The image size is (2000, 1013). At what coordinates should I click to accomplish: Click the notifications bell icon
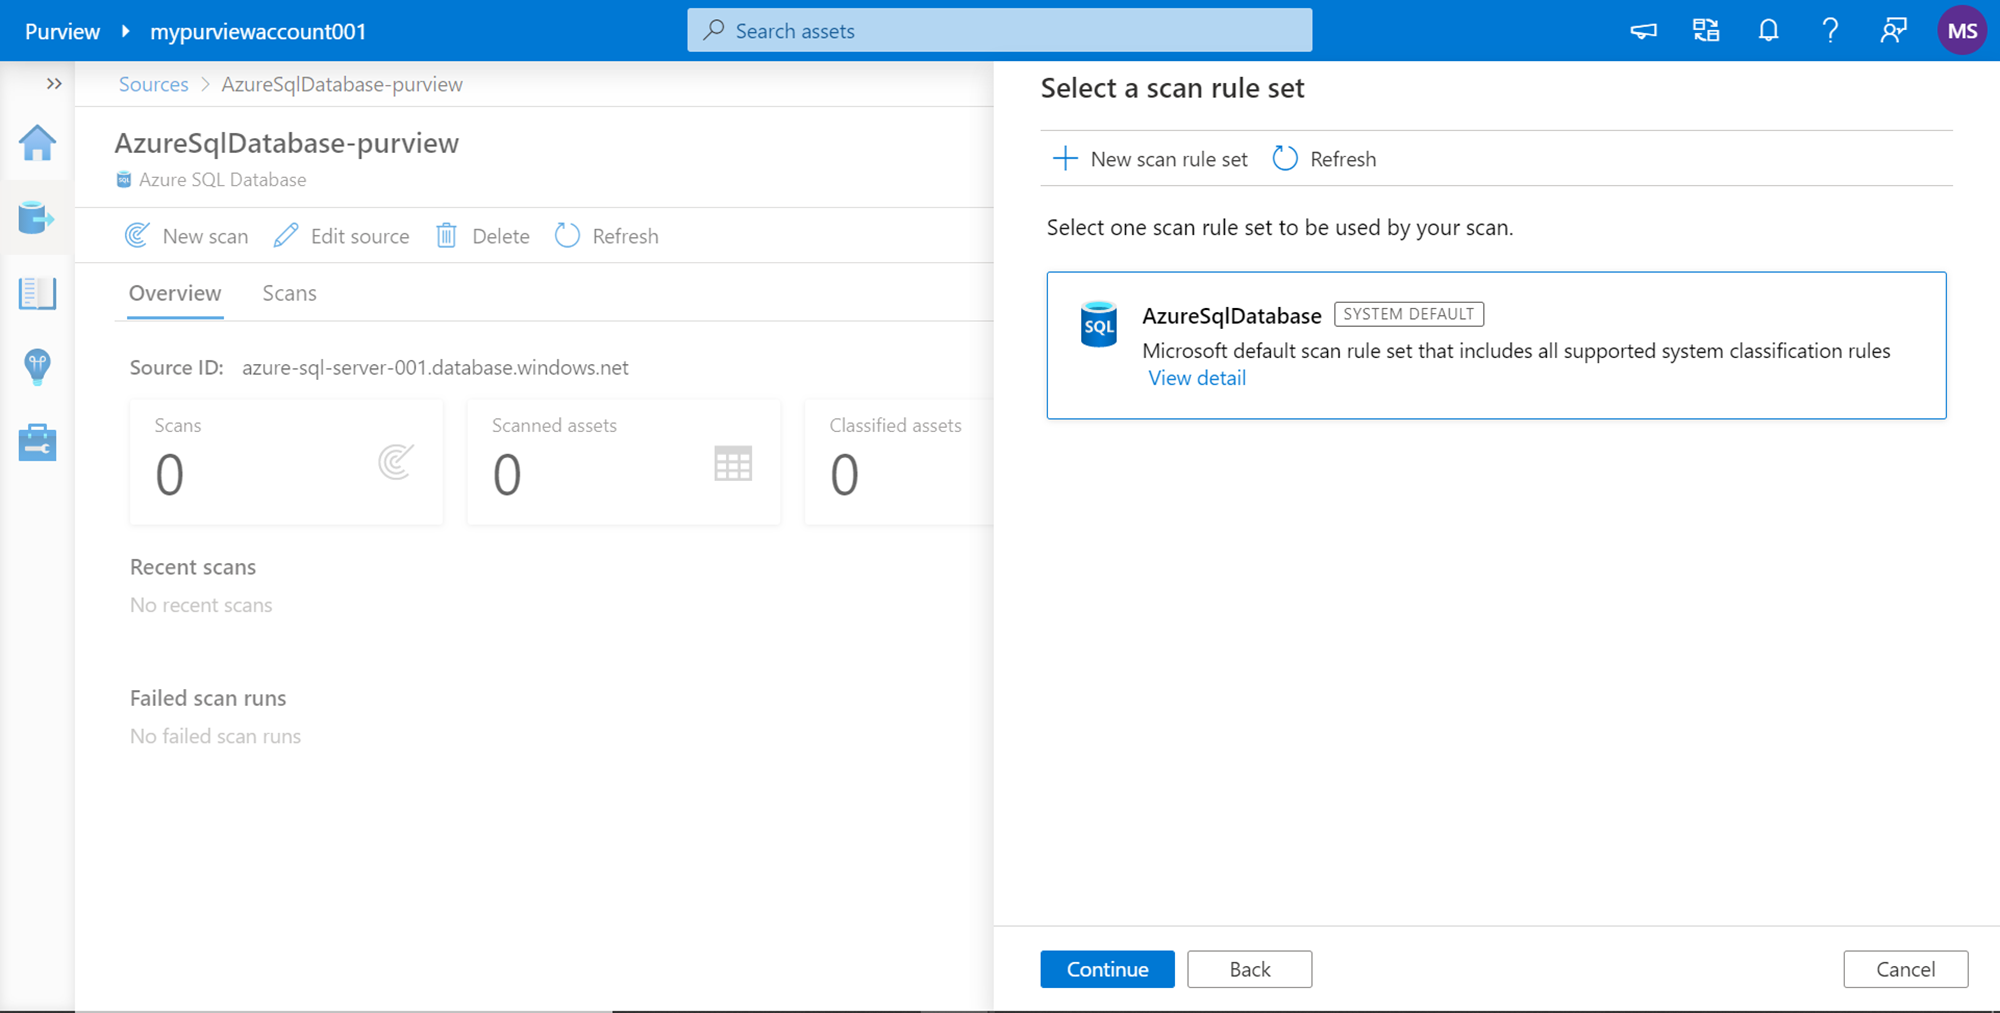[x=1768, y=31]
